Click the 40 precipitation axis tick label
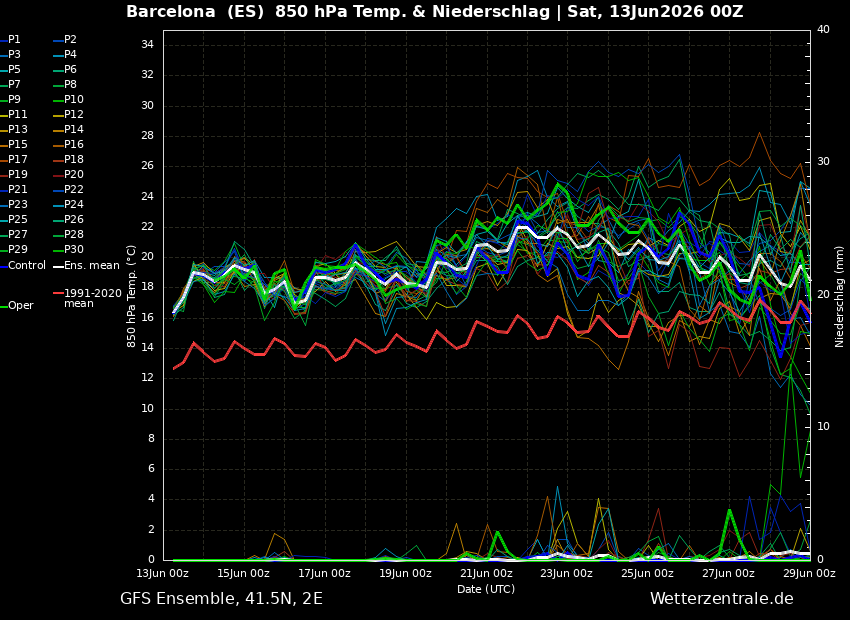Image resolution: width=850 pixels, height=620 pixels. tap(823, 29)
